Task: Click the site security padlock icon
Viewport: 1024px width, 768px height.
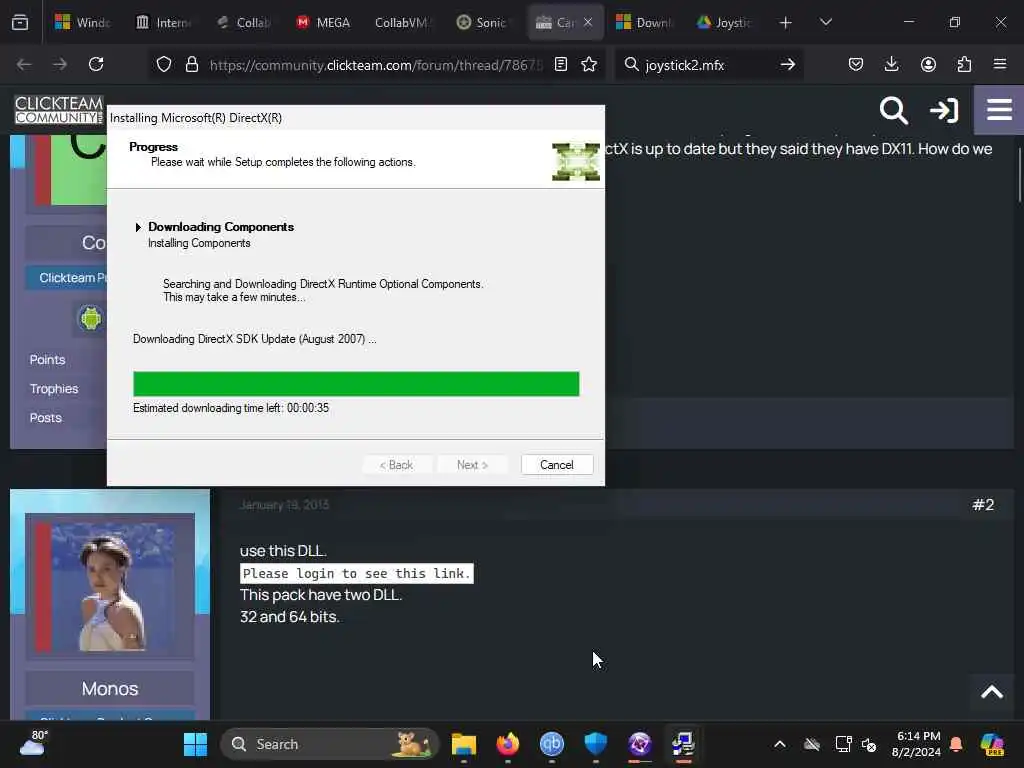Action: pos(191,65)
